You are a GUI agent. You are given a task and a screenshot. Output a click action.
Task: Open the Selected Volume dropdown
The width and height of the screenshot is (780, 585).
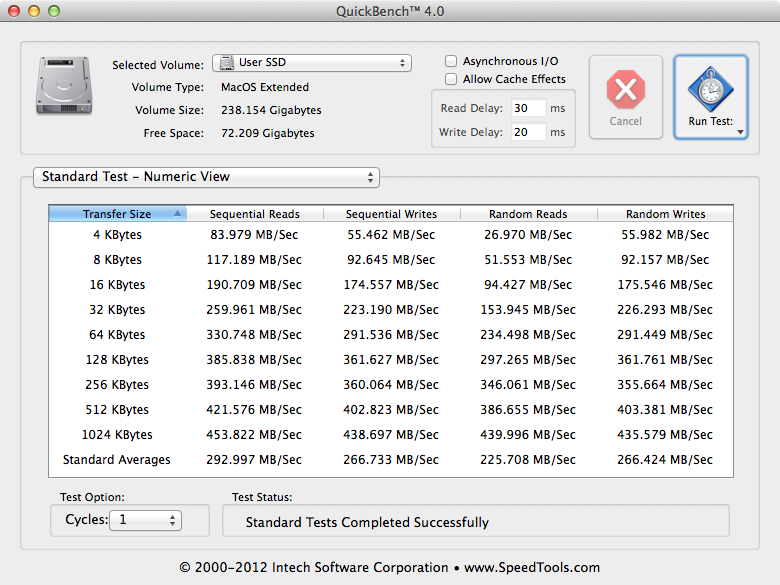click(312, 63)
